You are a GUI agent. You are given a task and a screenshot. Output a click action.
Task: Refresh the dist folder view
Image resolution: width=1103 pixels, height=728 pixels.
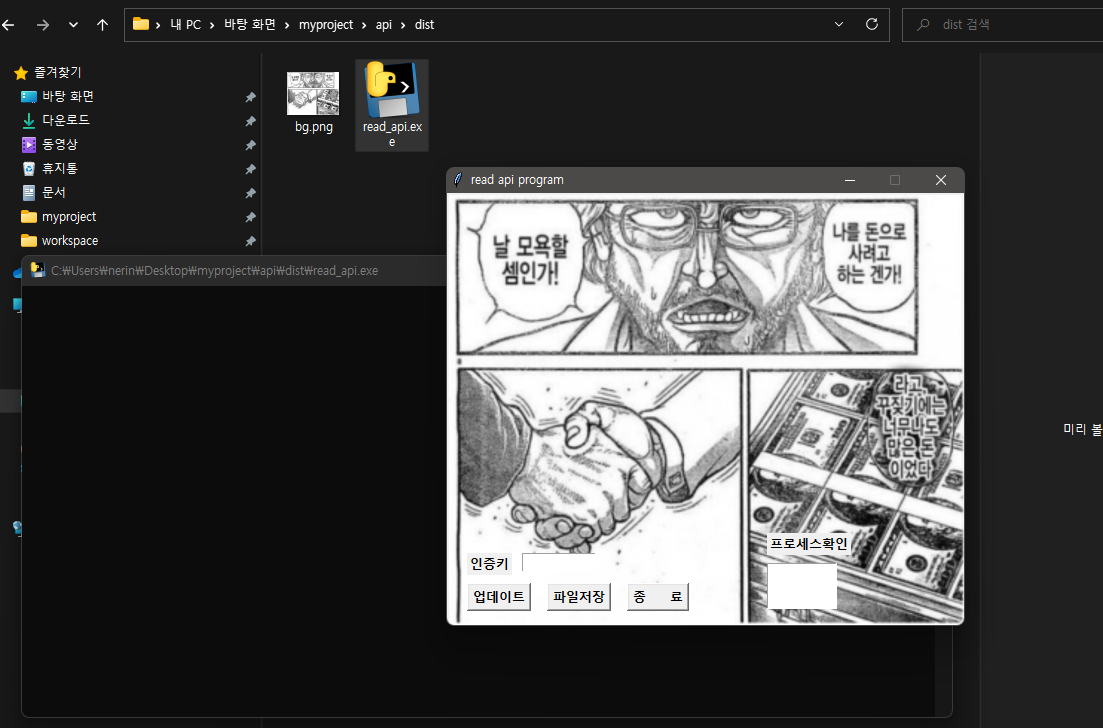pyautogui.click(x=872, y=25)
